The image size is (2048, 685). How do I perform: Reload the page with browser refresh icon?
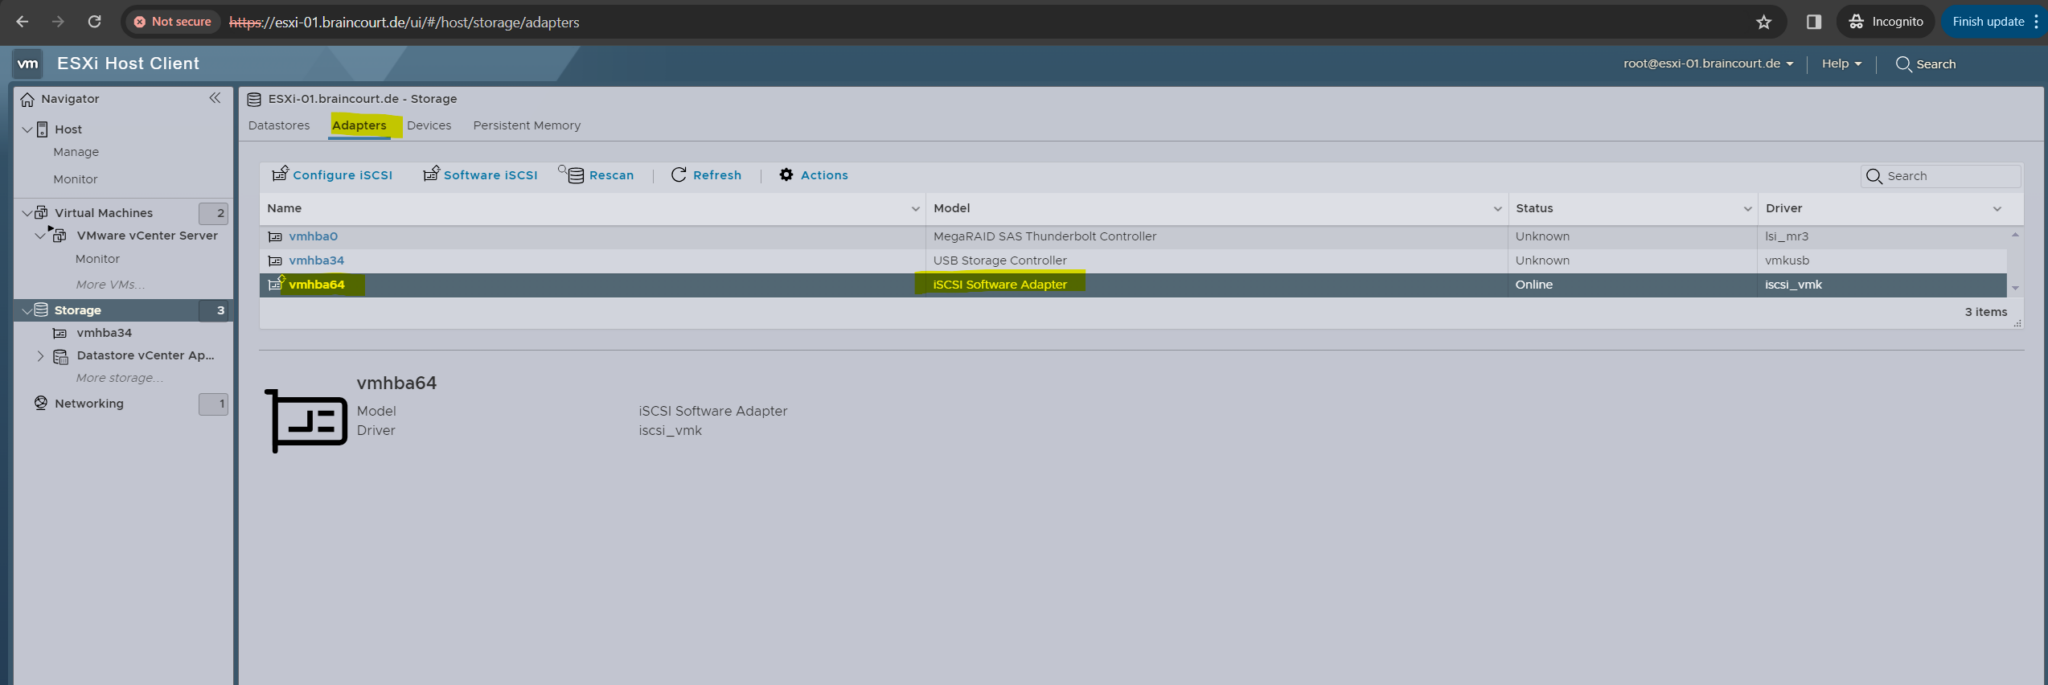click(94, 21)
